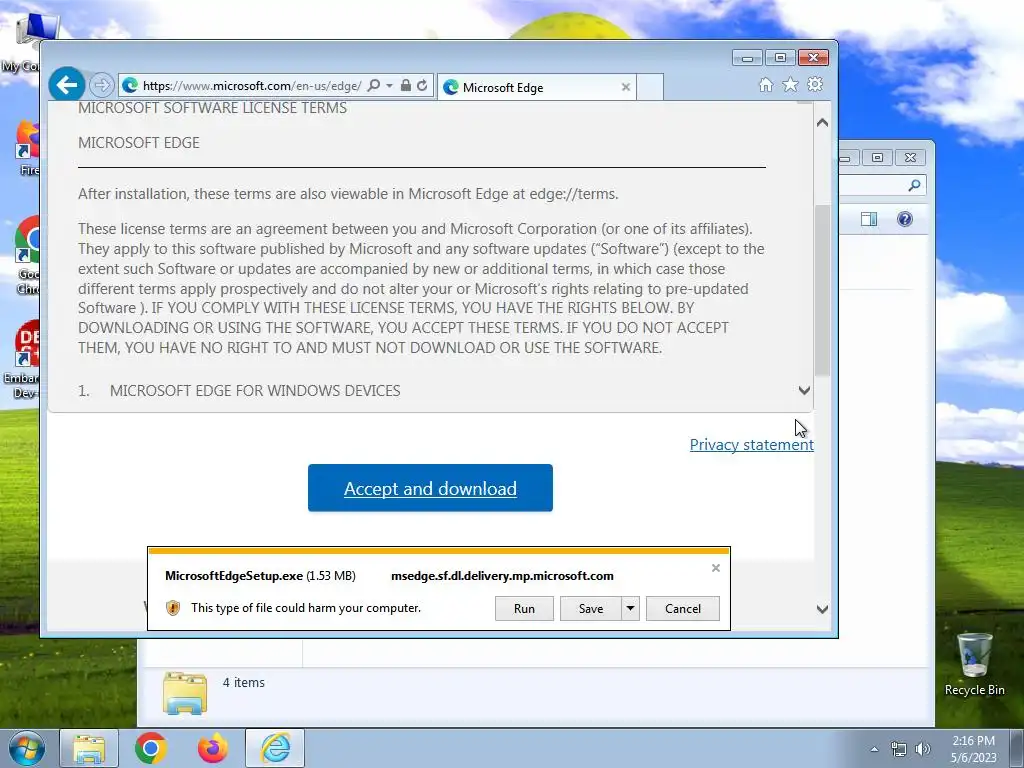Expand Save options dropdown arrow

click(x=630, y=609)
